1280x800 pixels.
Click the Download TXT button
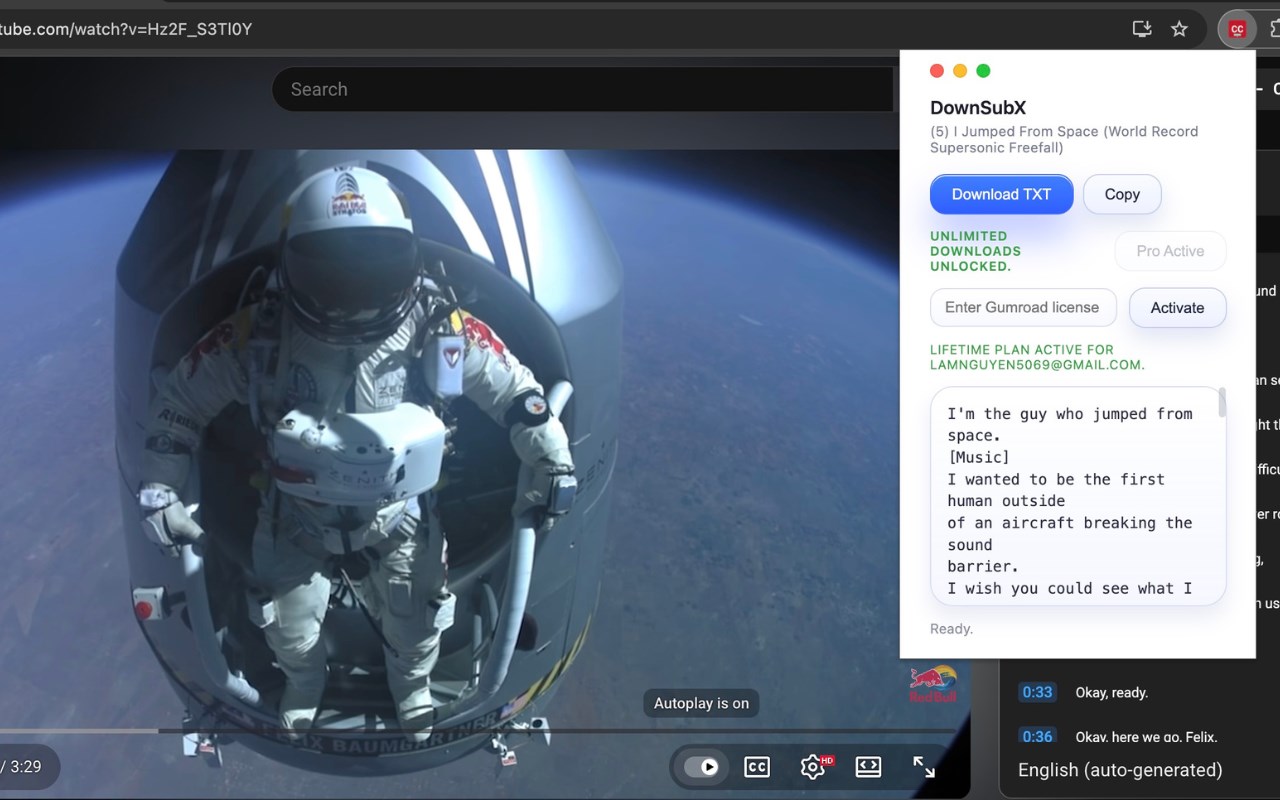tap(1001, 194)
